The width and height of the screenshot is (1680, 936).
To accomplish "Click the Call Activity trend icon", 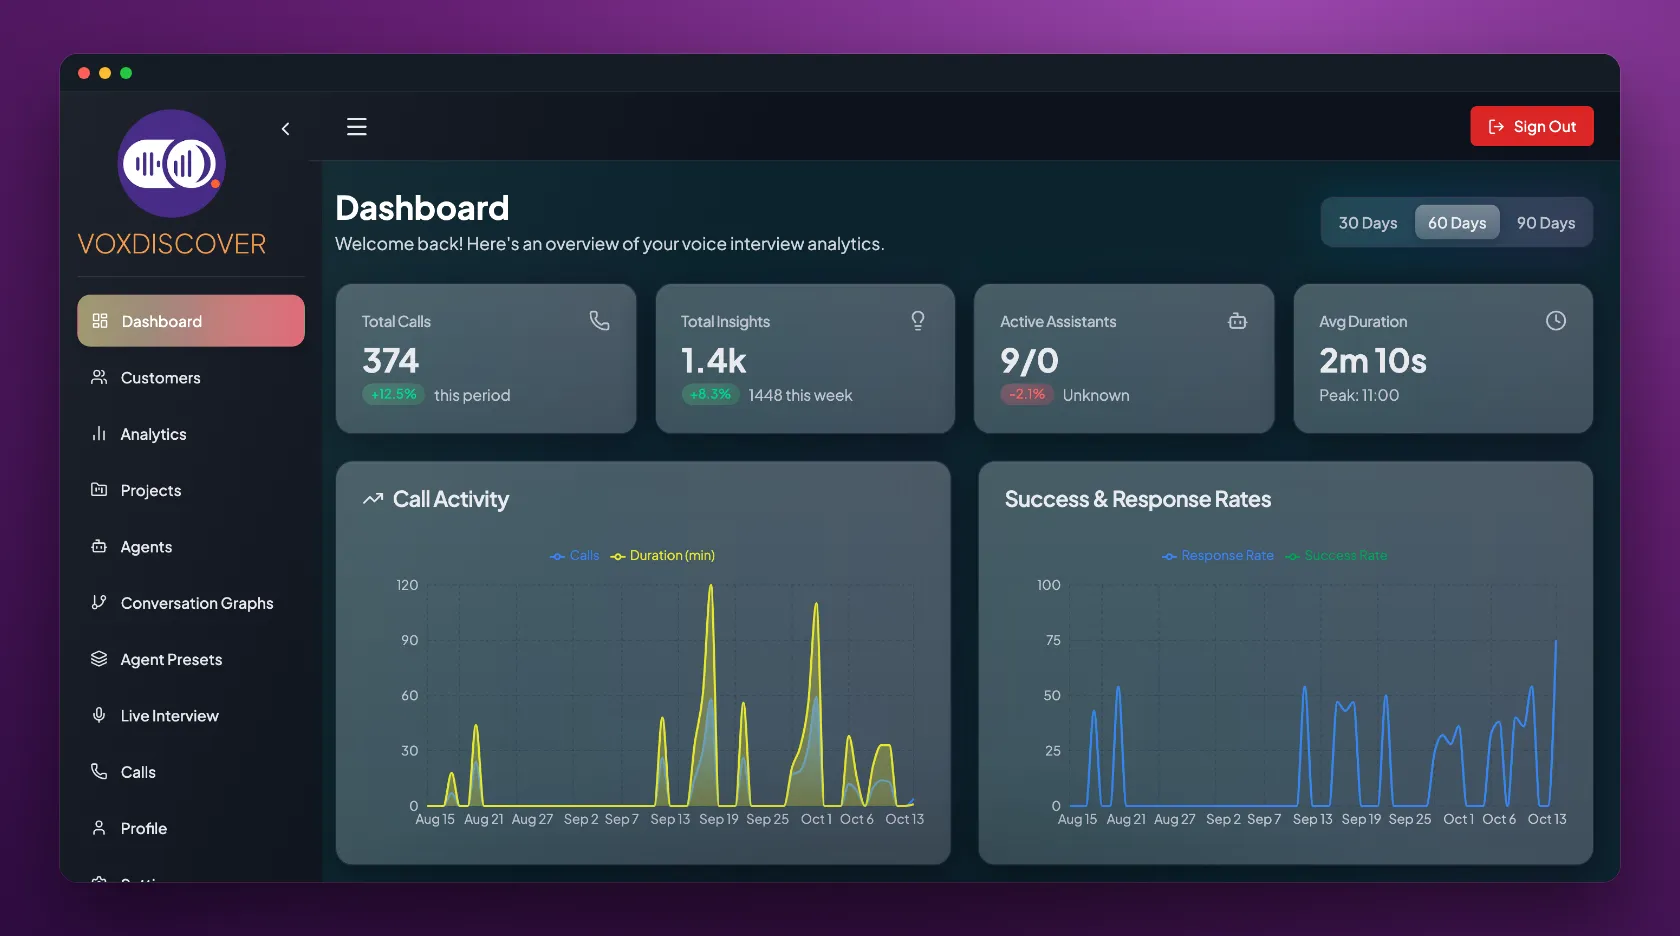I will [x=373, y=499].
